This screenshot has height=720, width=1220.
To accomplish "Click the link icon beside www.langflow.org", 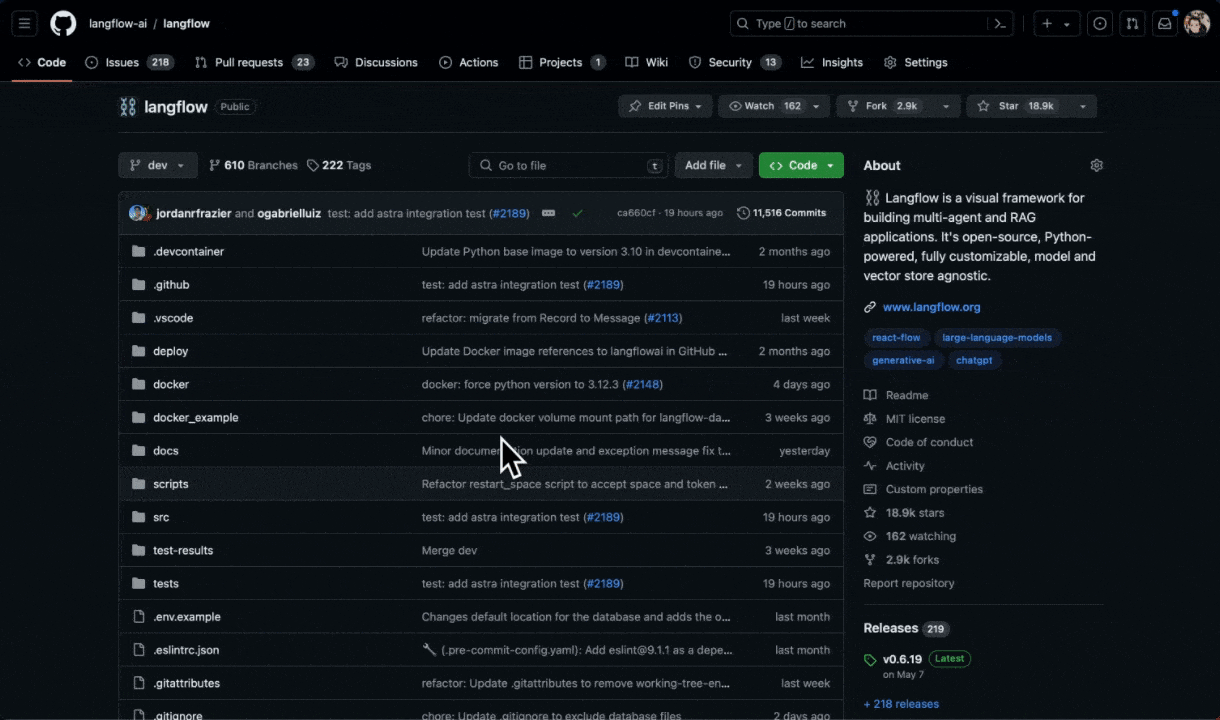I will click(x=870, y=307).
